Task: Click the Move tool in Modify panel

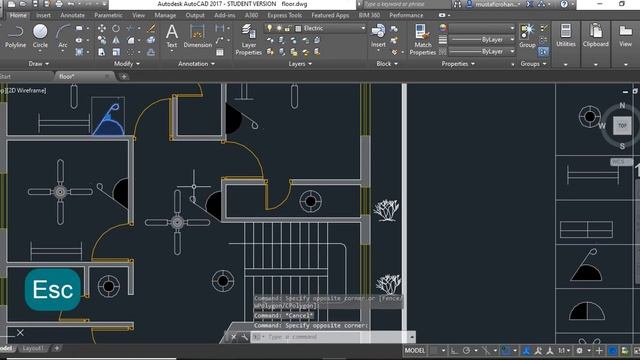Action: pyautogui.click(x=102, y=28)
